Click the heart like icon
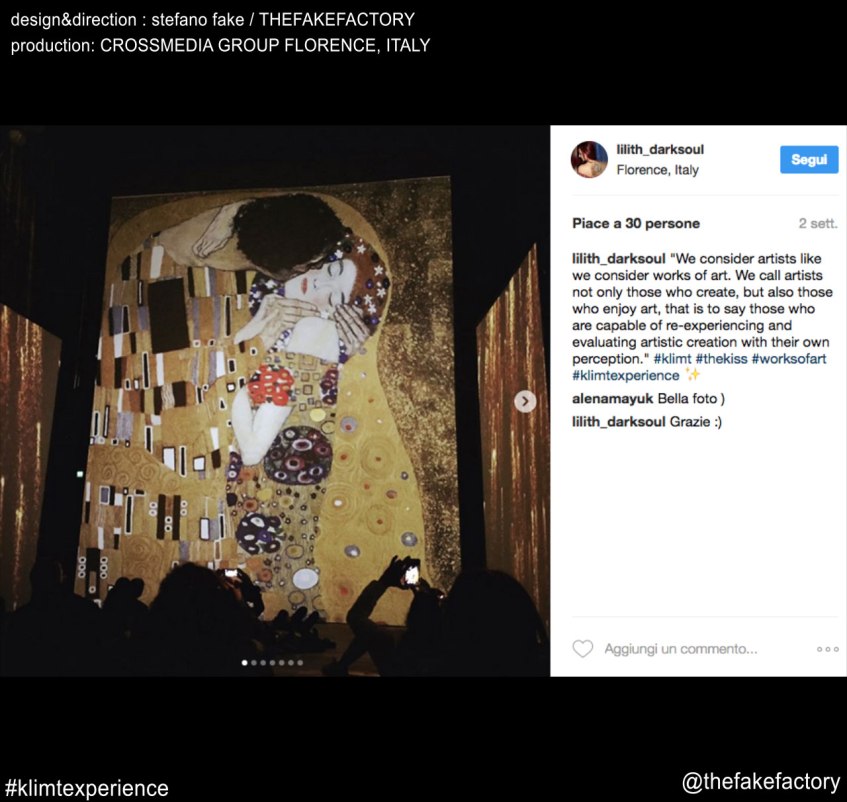Screen dimensions: 847x802 click(x=582, y=649)
